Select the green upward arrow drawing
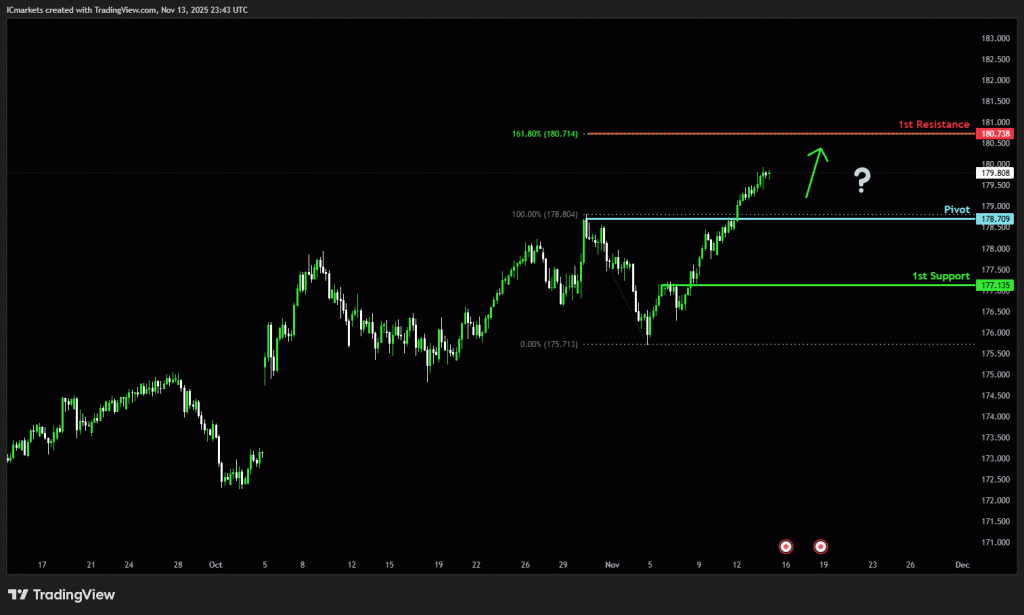This screenshot has height=615, width=1024. (815, 172)
